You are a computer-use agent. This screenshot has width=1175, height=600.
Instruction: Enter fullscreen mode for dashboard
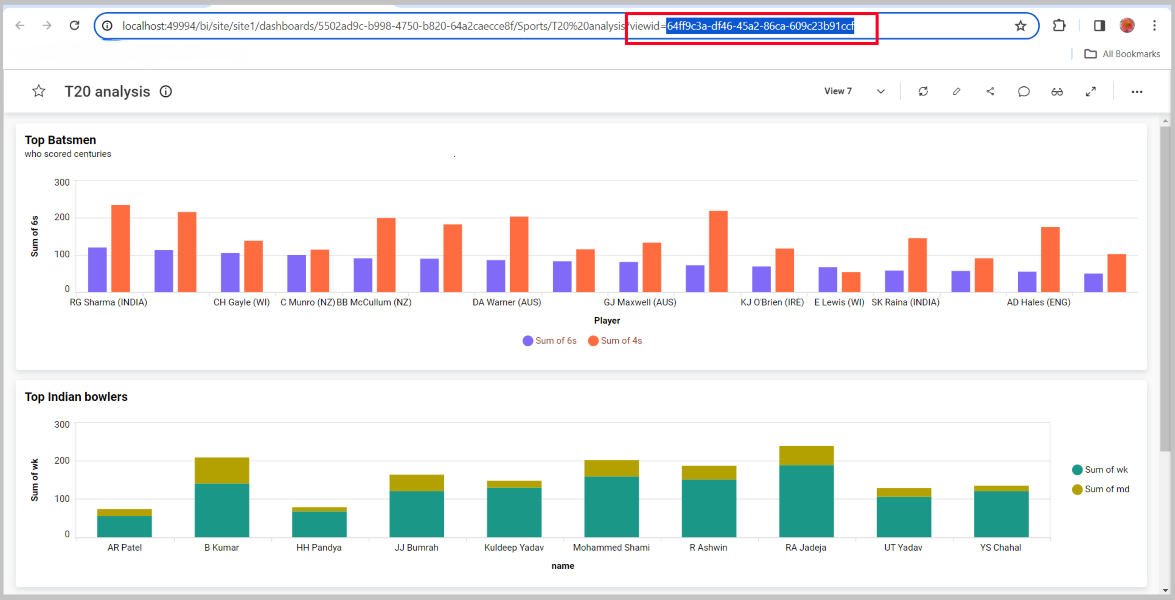click(x=1091, y=91)
